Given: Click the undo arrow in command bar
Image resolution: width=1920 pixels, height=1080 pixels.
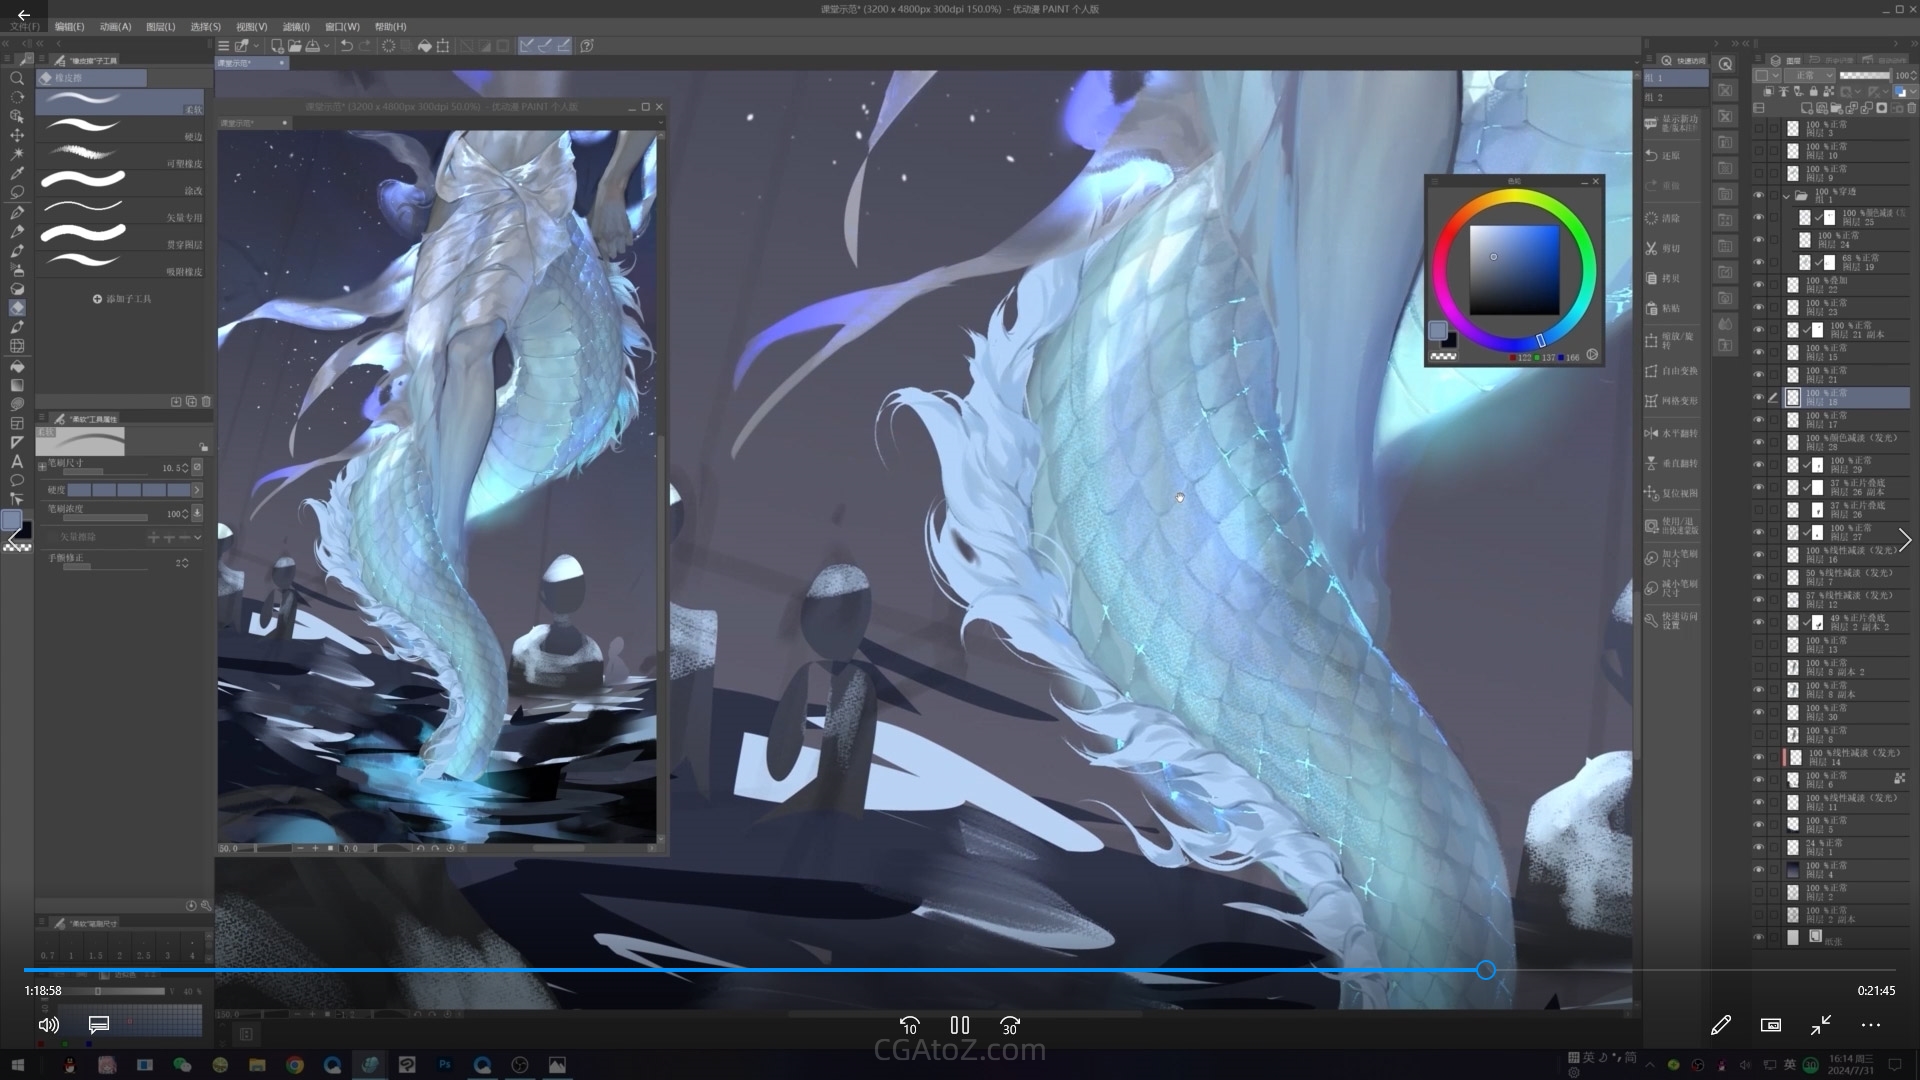Looking at the screenshot, I should pyautogui.click(x=346, y=46).
